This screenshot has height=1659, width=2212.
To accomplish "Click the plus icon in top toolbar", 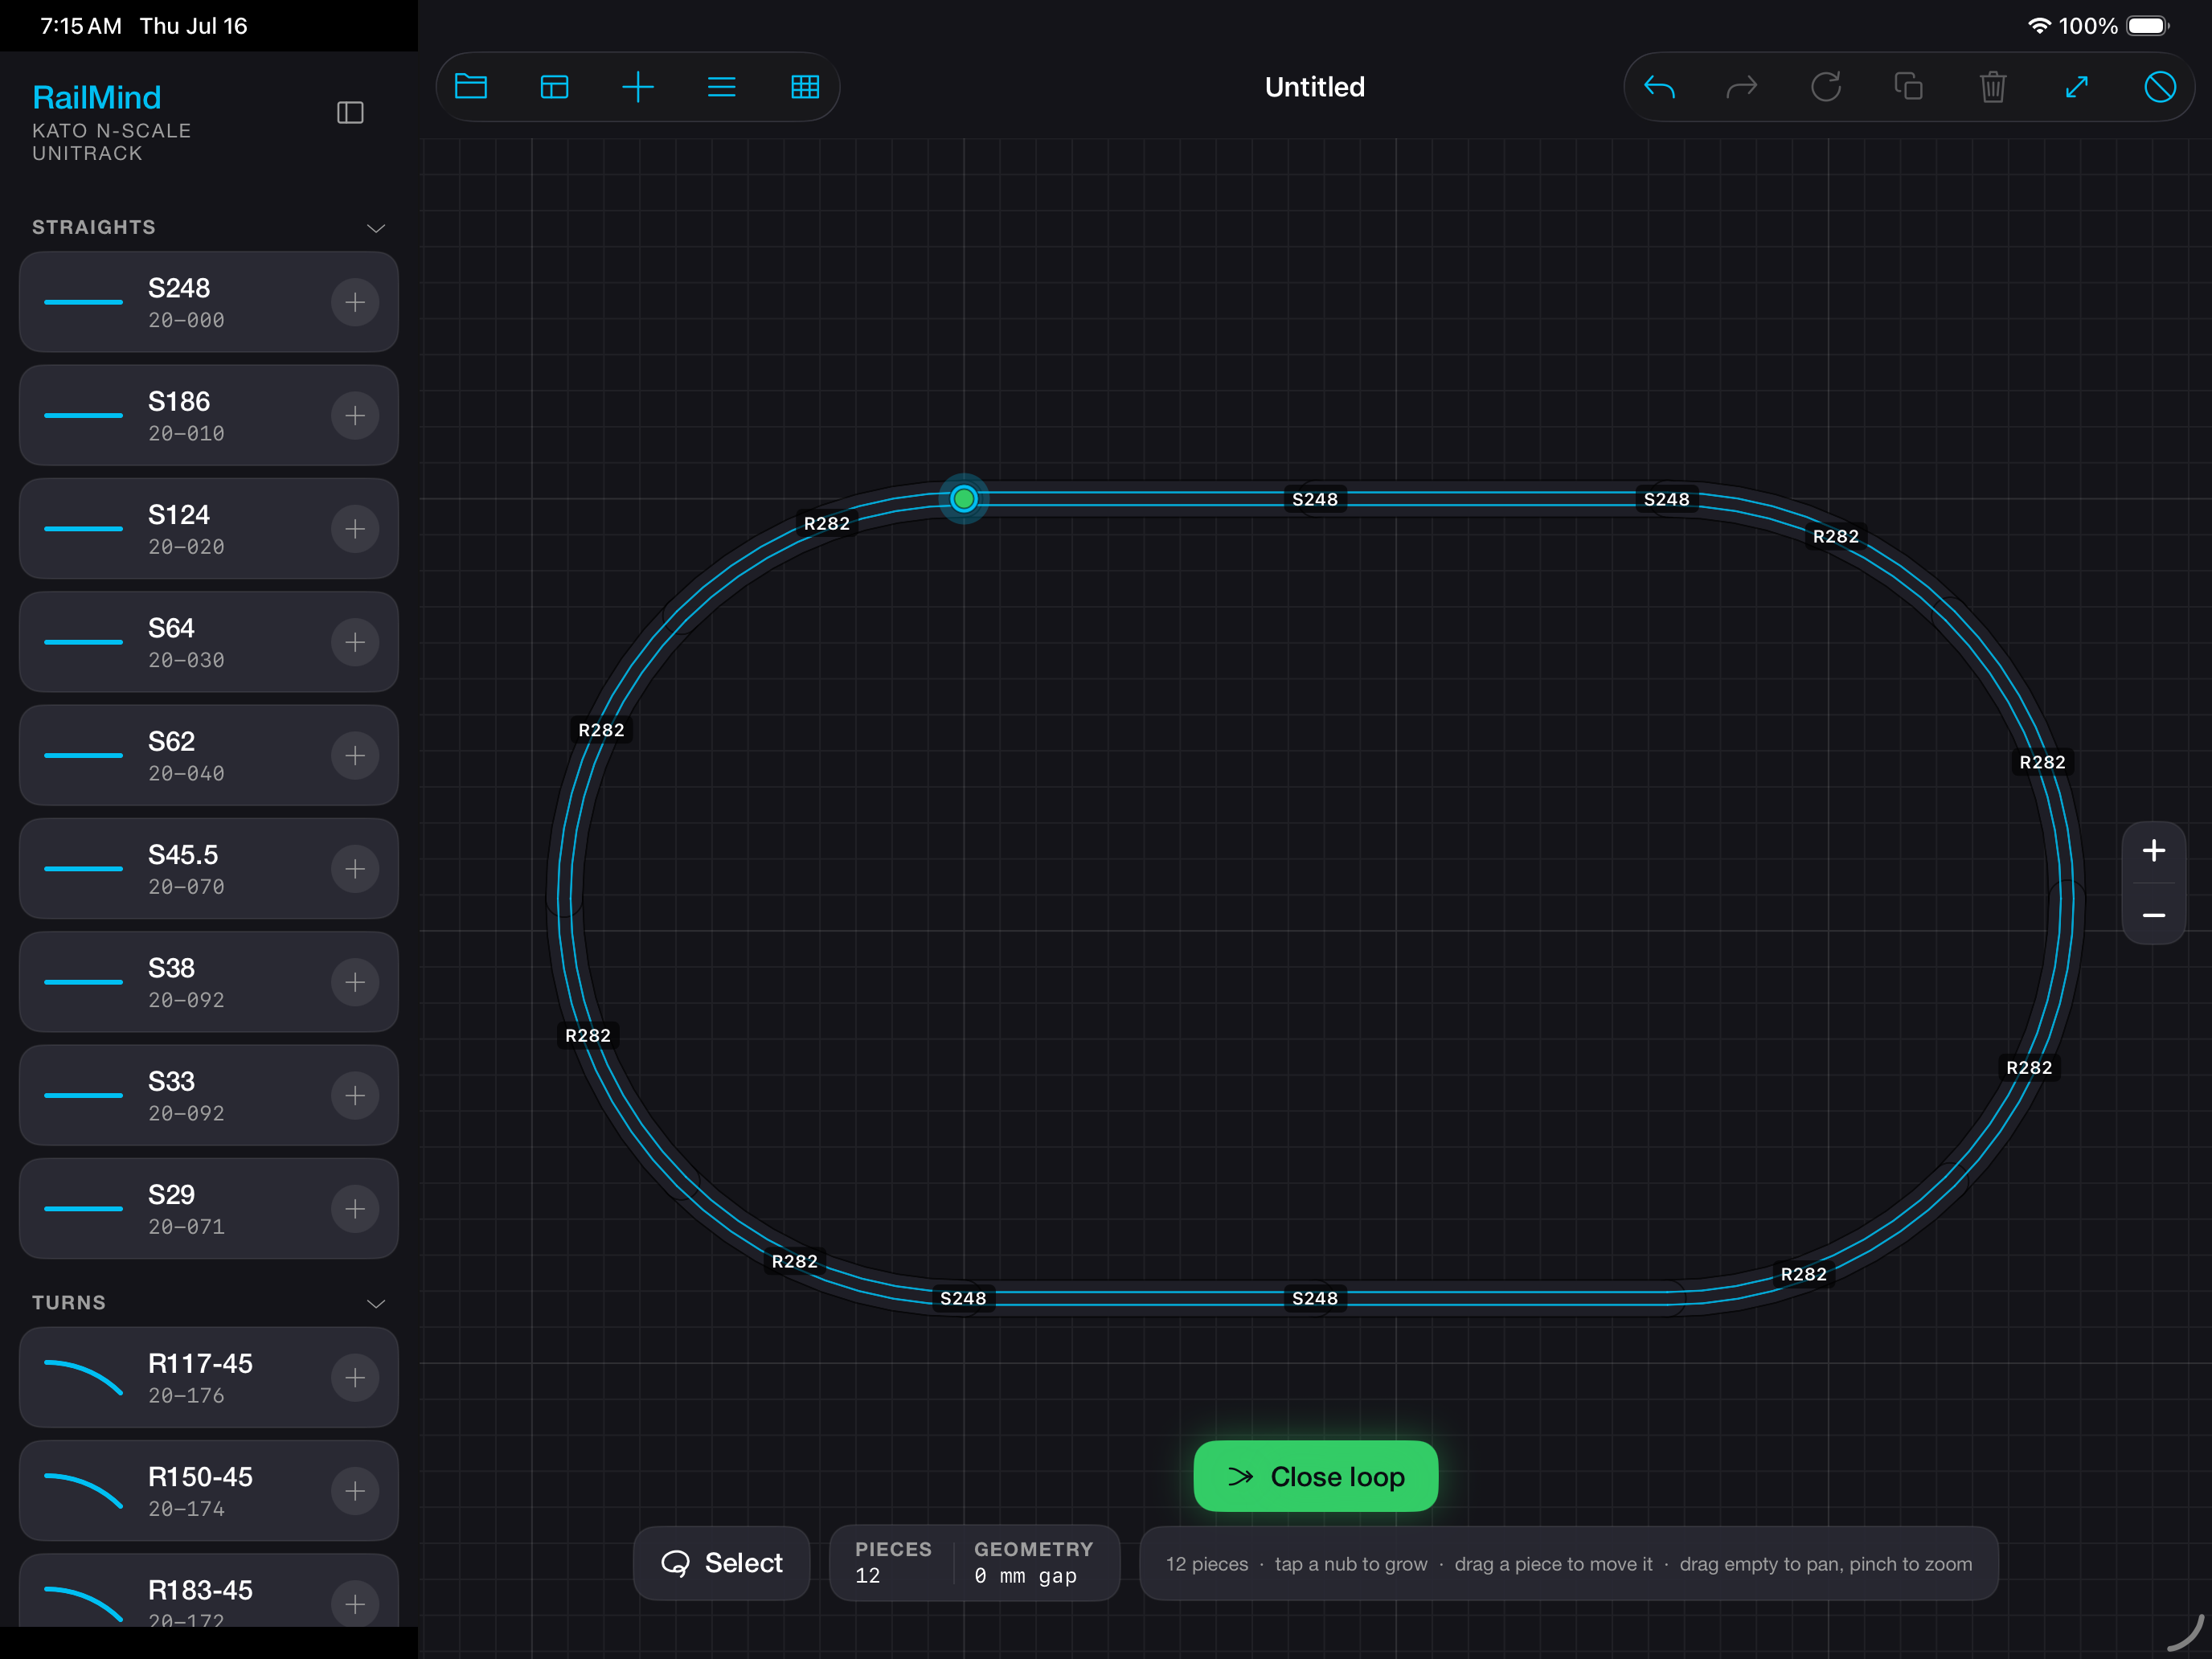I will 638,87.
